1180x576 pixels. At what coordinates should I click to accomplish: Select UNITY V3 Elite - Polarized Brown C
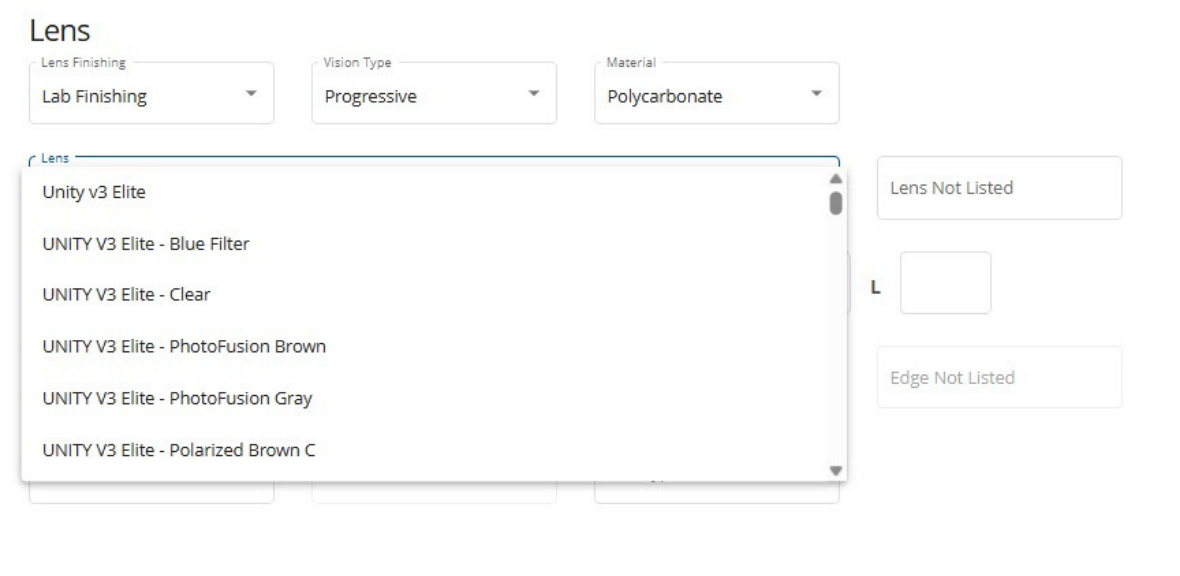tap(179, 450)
